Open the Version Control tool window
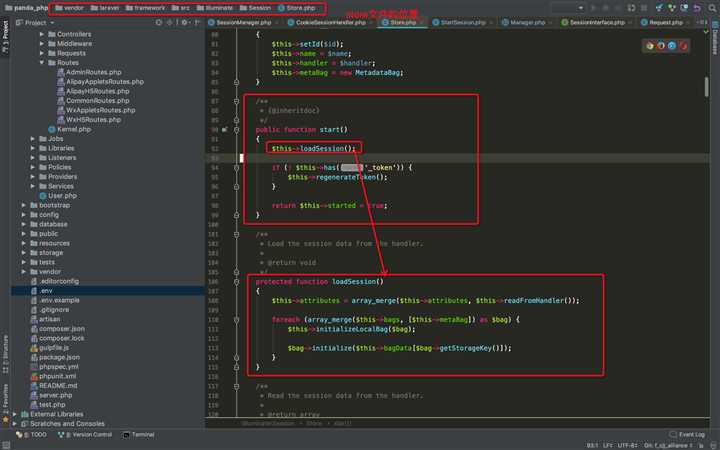720x450 pixels. click(x=85, y=434)
